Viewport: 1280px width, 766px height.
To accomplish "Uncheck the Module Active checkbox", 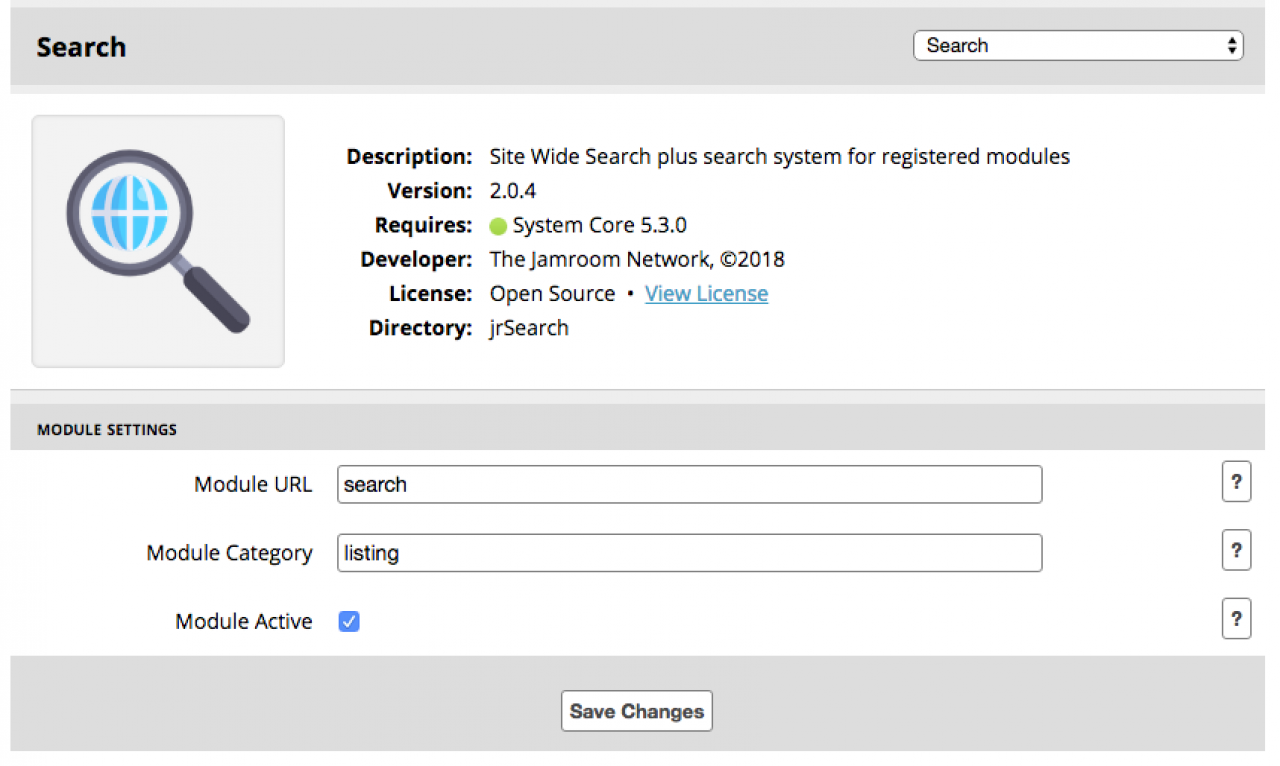I will 349,622.
